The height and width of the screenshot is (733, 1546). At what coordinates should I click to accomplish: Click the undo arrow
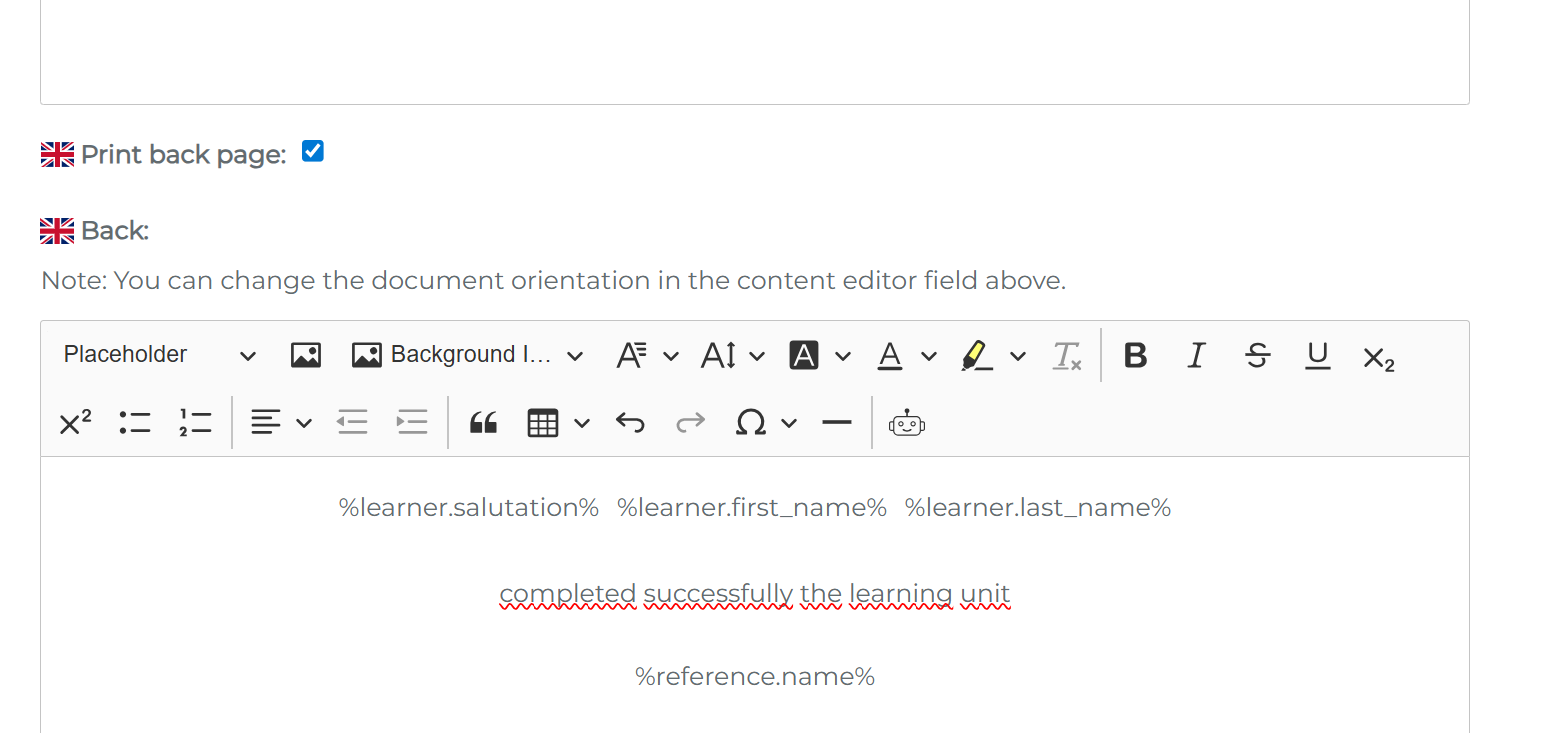click(630, 423)
